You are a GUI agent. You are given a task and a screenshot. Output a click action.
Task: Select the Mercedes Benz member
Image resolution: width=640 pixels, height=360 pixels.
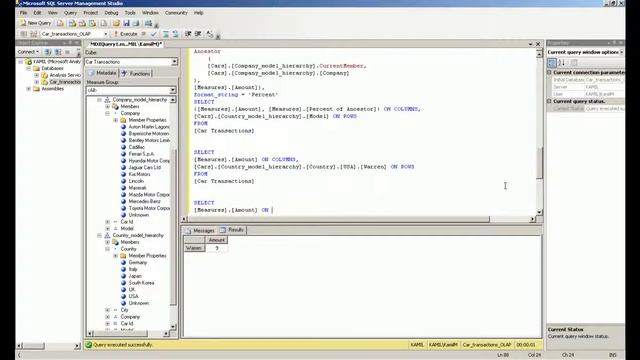pos(144,201)
